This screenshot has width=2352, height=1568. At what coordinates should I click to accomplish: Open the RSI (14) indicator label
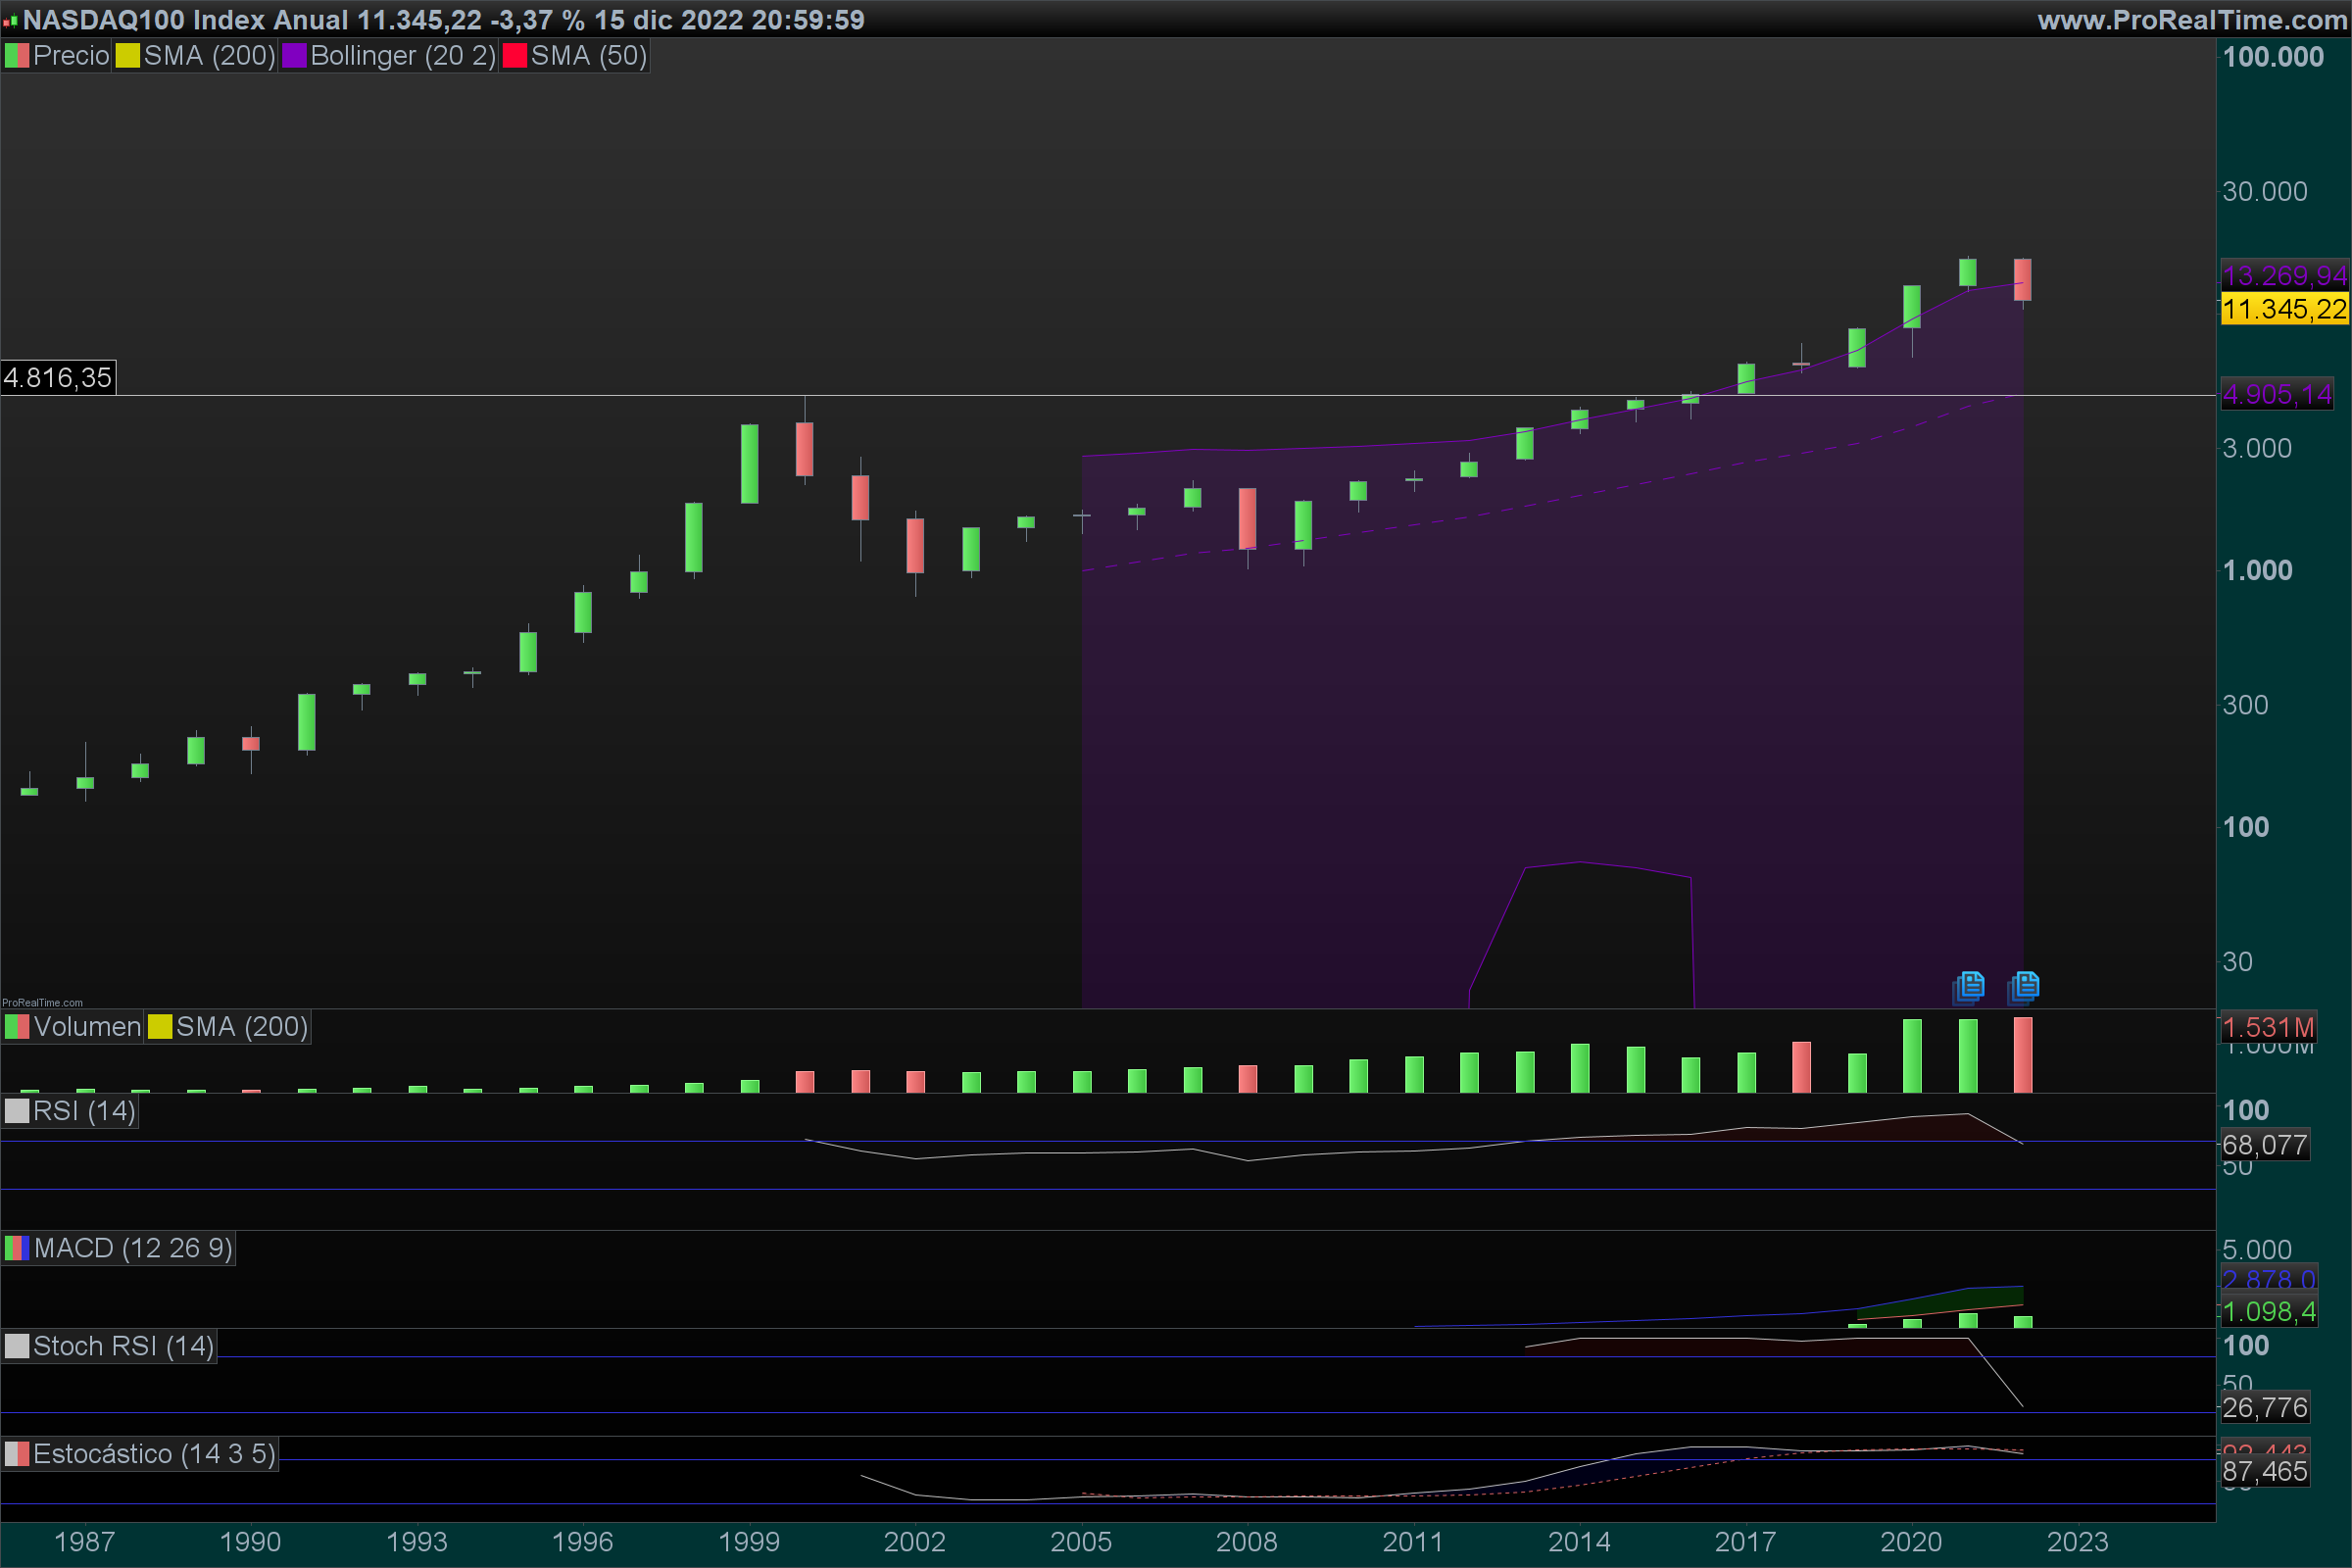point(84,1111)
